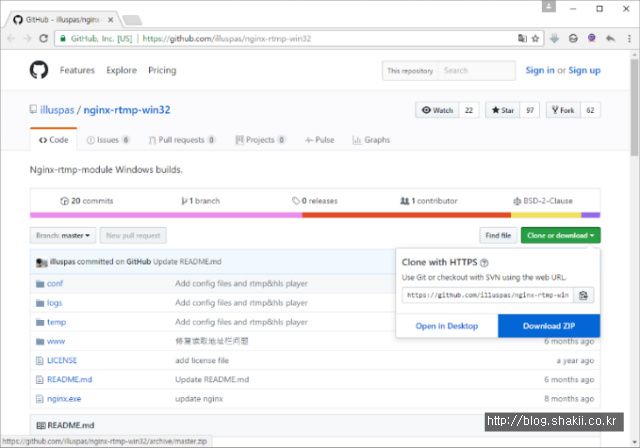Open the logs folder

[54, 303]
